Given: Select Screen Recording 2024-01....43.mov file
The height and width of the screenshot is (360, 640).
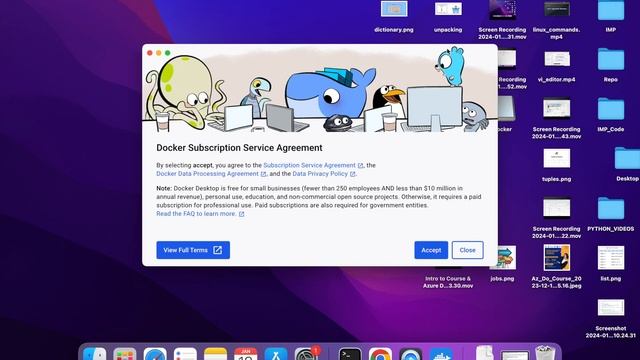Looking at the screenshot, I should point(556,118).
